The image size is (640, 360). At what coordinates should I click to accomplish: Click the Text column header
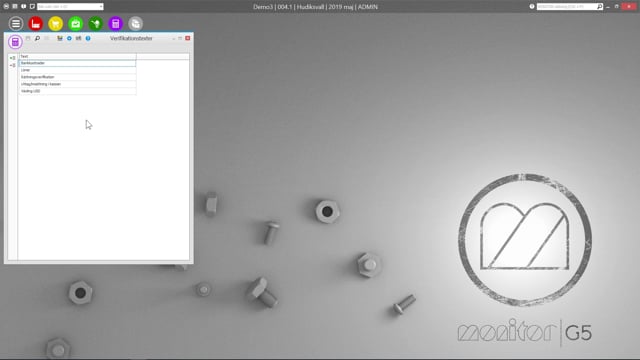(78, 56)
